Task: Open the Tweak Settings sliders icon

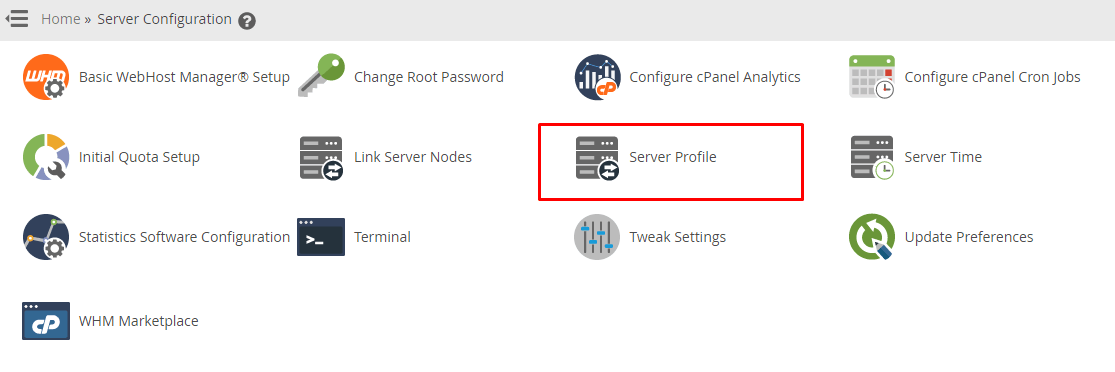Action: [x=597, y=237]
